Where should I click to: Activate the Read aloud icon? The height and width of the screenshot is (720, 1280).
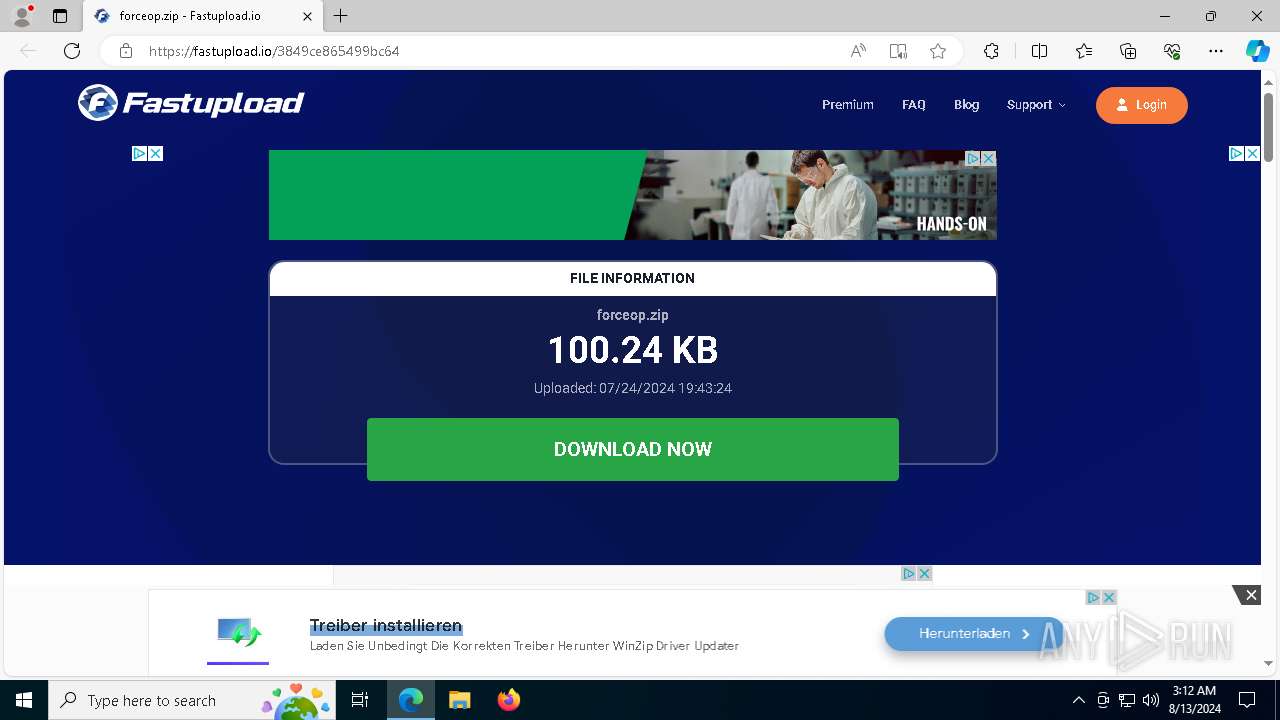pyautogui.click(x=858, y=51)
